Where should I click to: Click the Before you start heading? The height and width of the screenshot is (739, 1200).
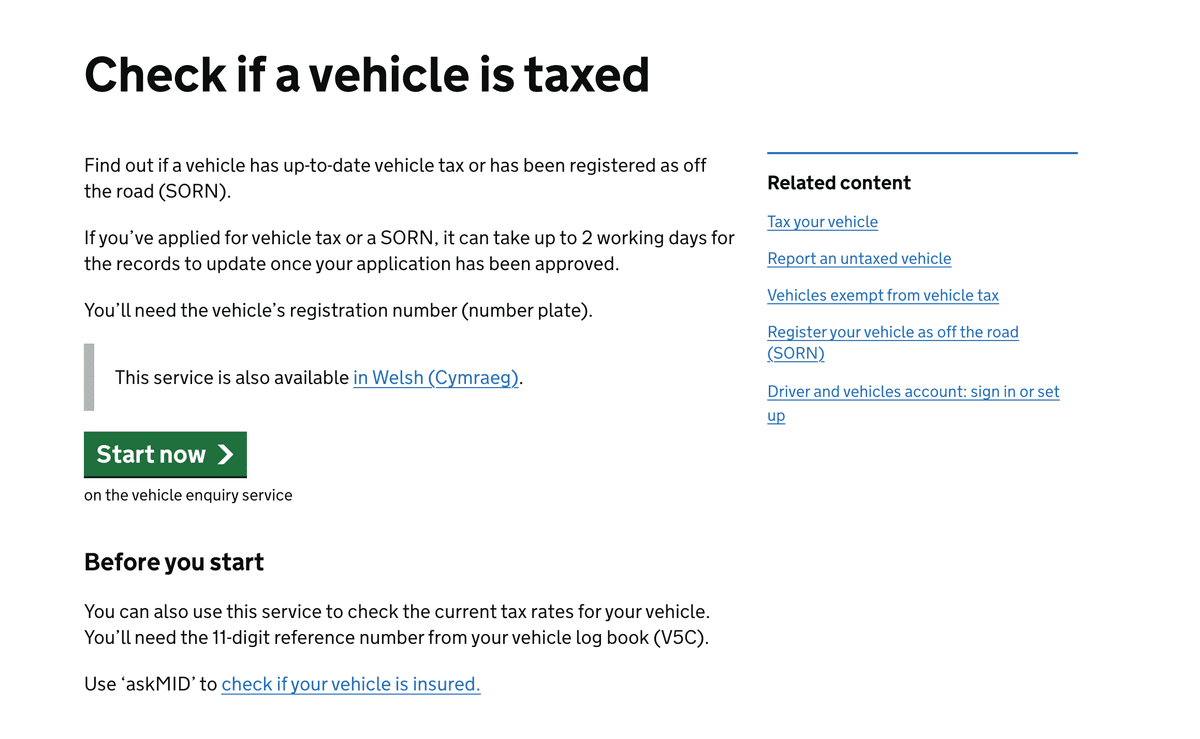click(174, 562)
